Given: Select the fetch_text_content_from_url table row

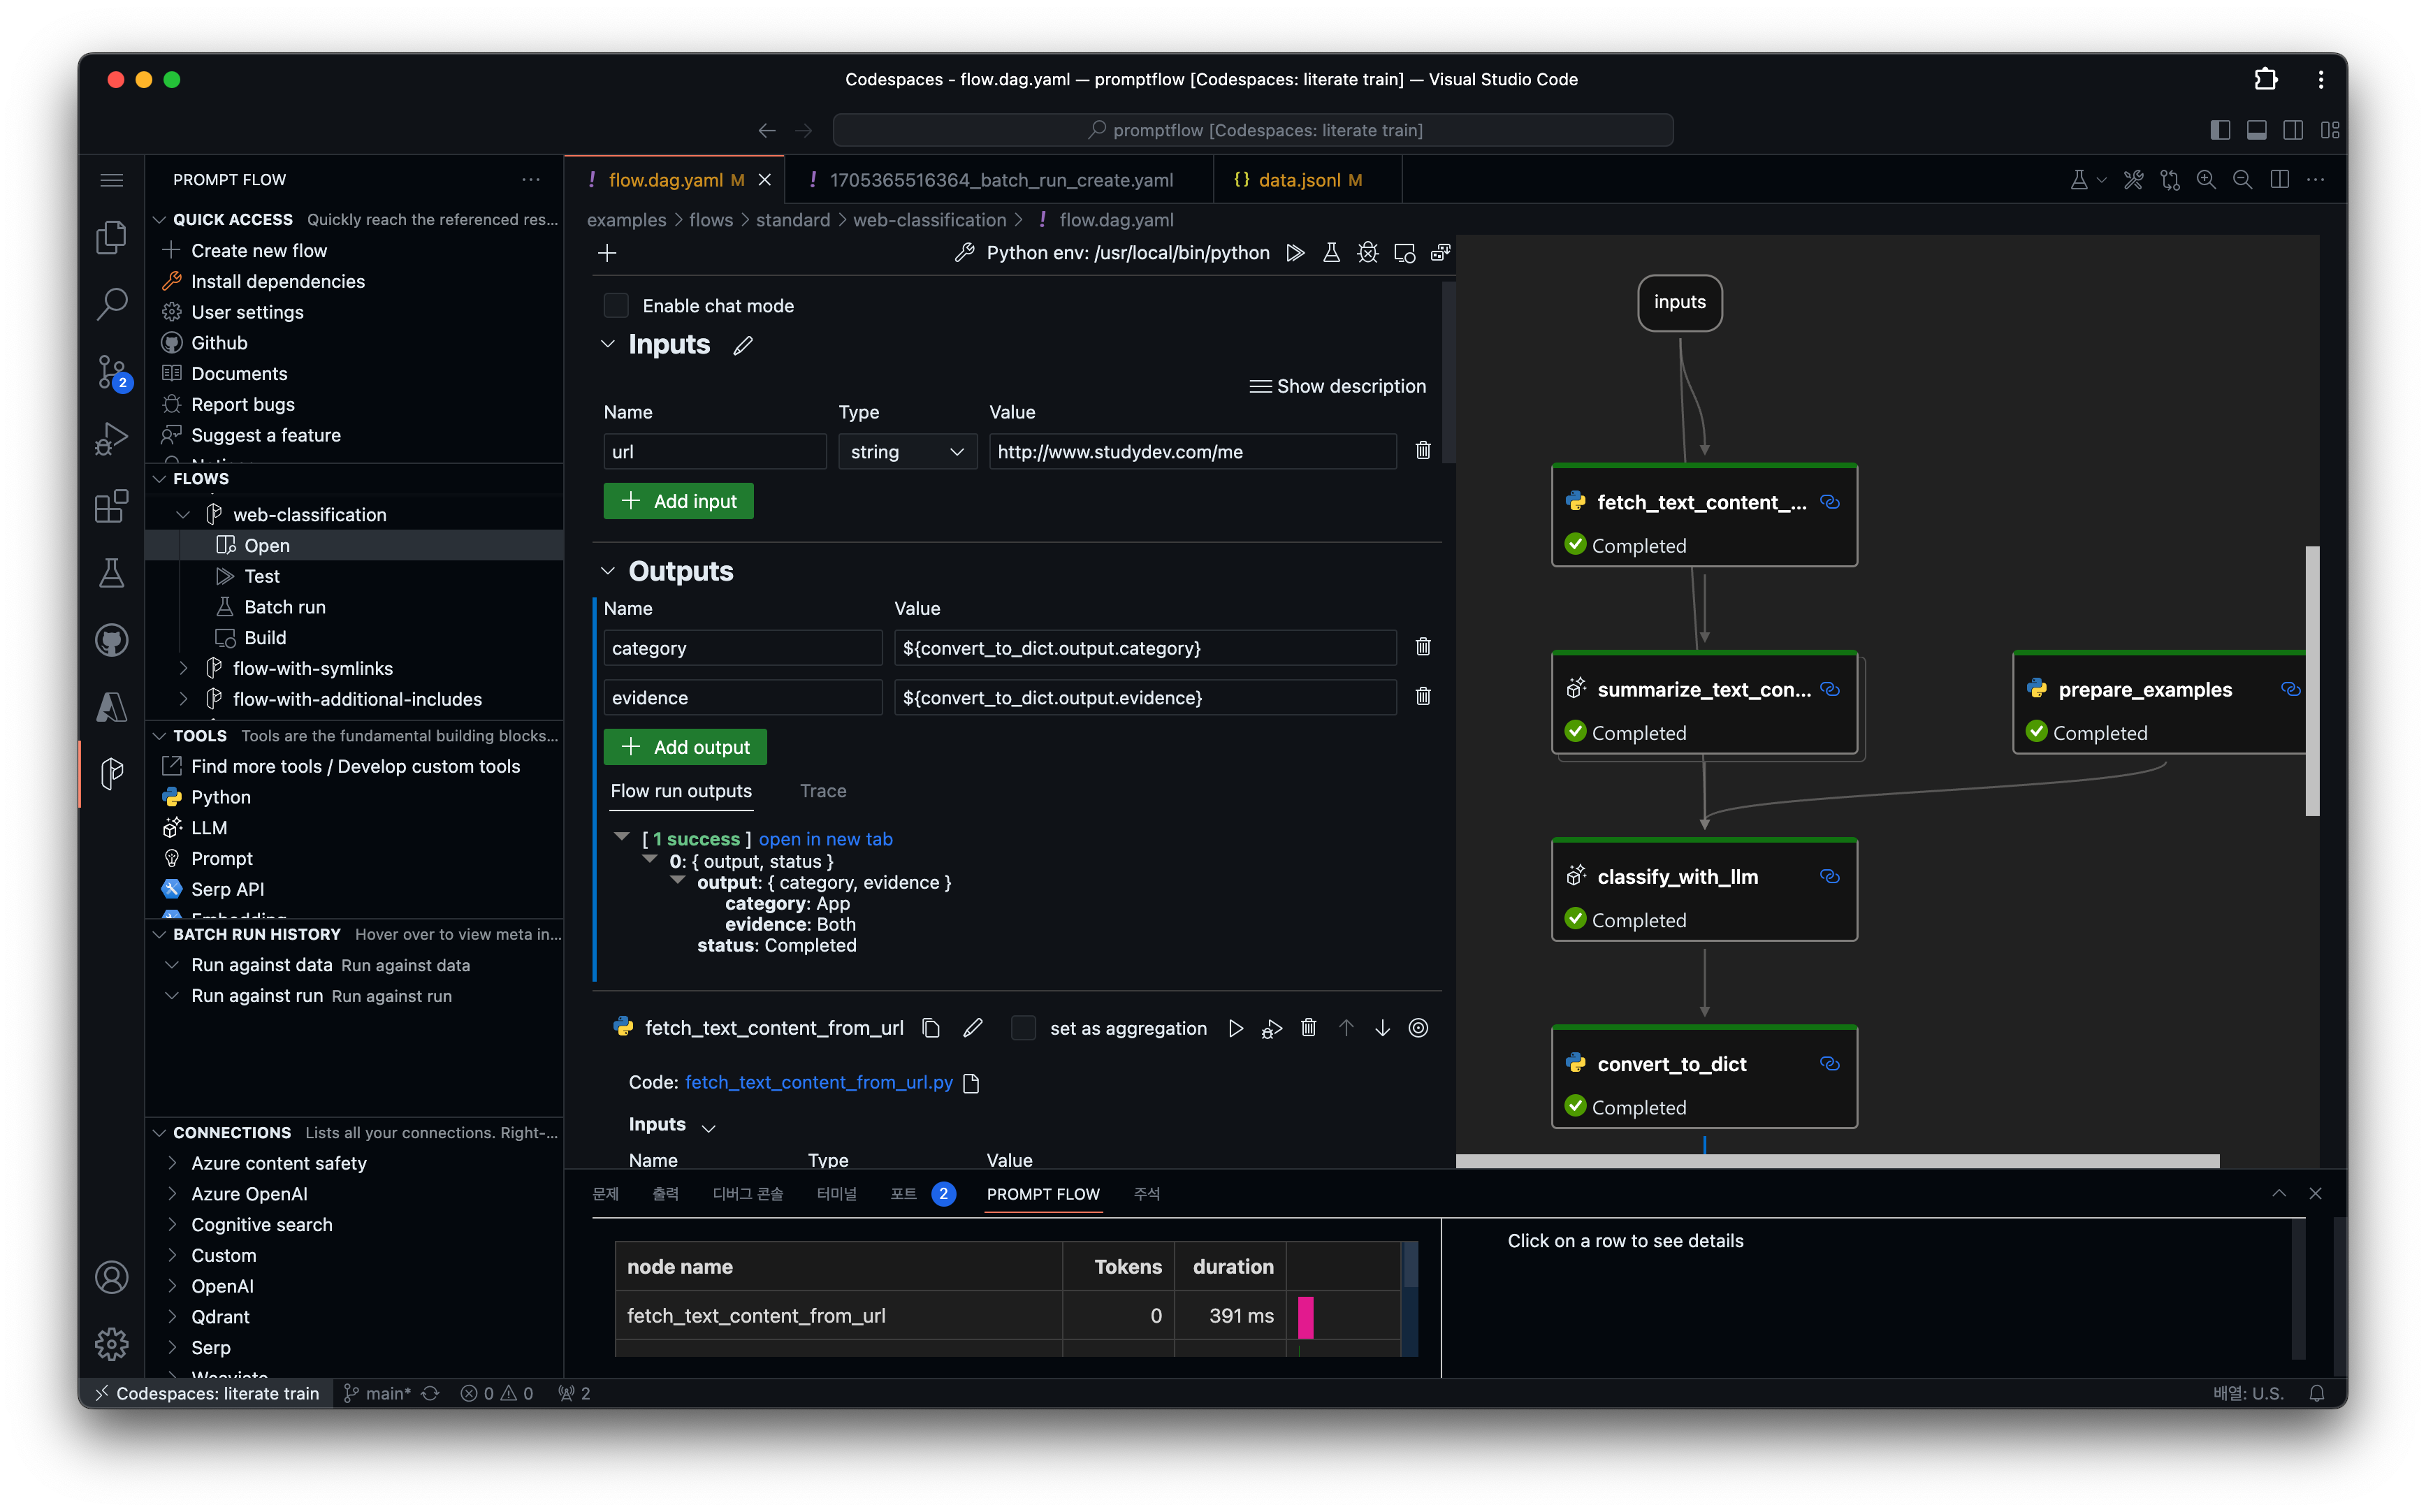Looking at the screenshot, I should pos(1007,1316).
